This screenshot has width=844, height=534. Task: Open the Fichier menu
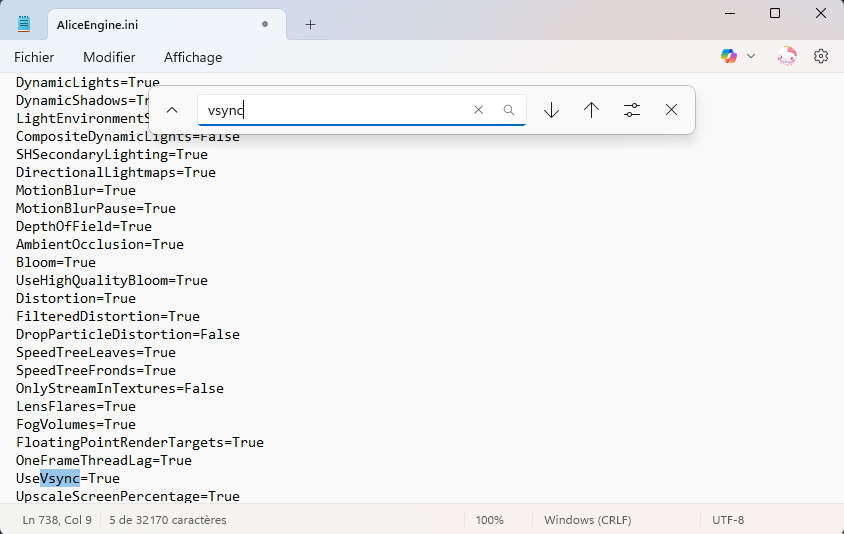[x=34, y=57]
